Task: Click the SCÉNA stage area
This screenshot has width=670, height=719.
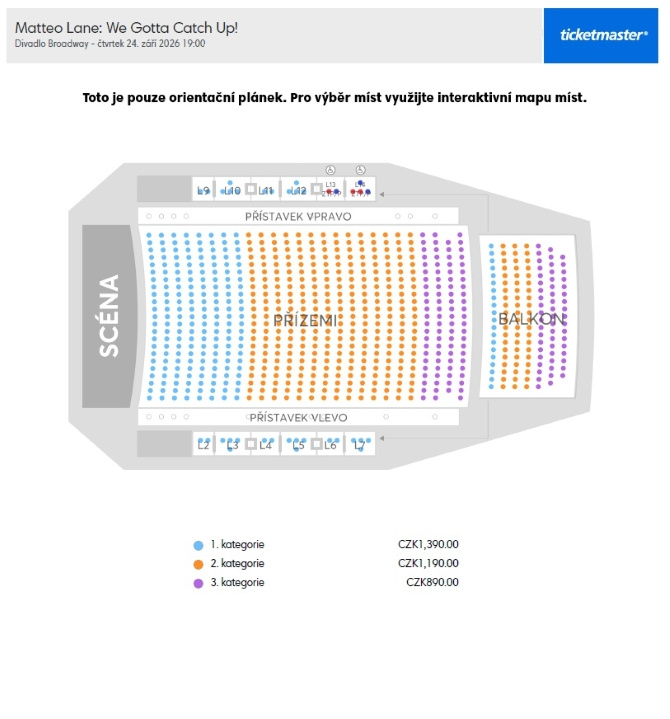Action: coord(109,316)
